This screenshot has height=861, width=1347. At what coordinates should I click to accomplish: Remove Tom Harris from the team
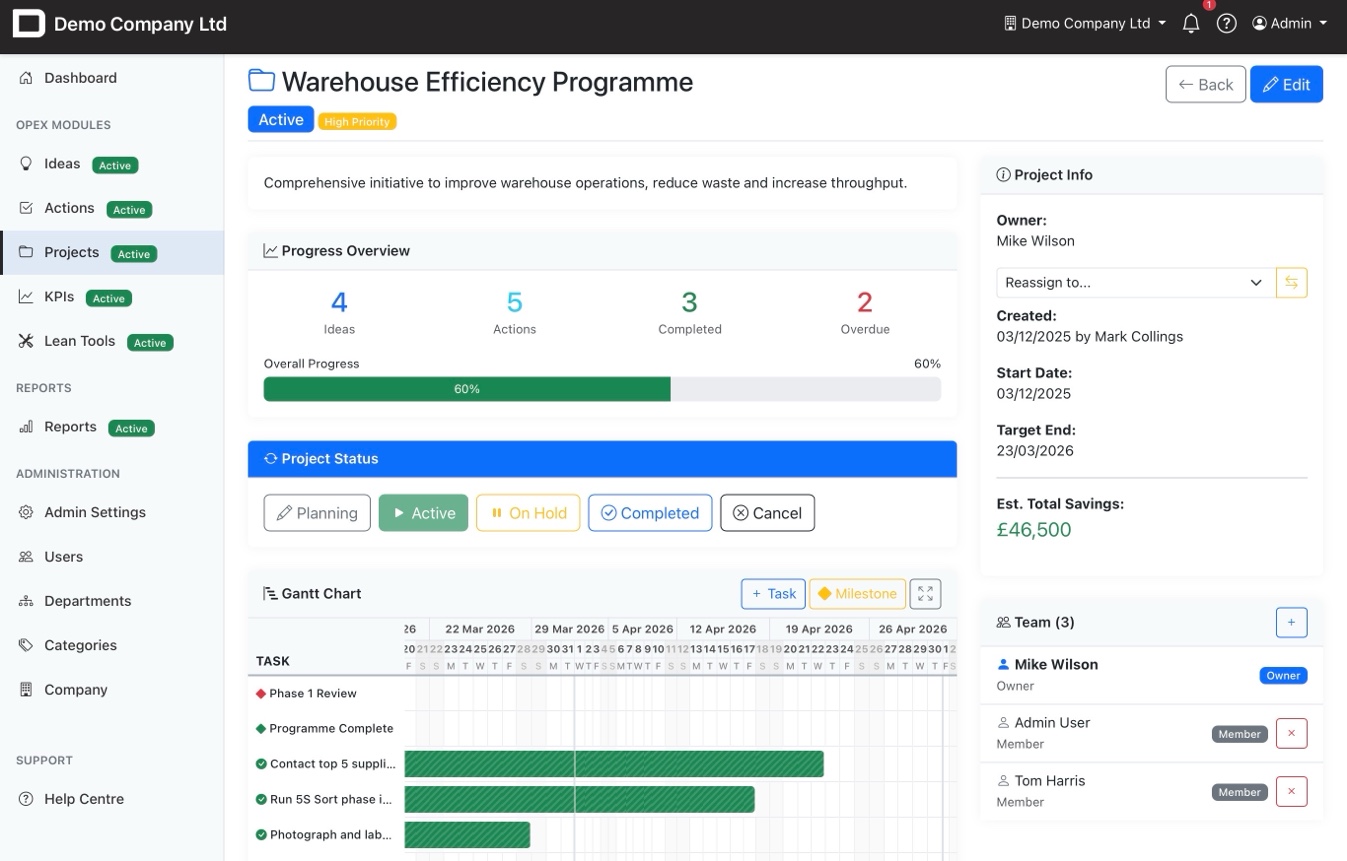(1291, 791)
